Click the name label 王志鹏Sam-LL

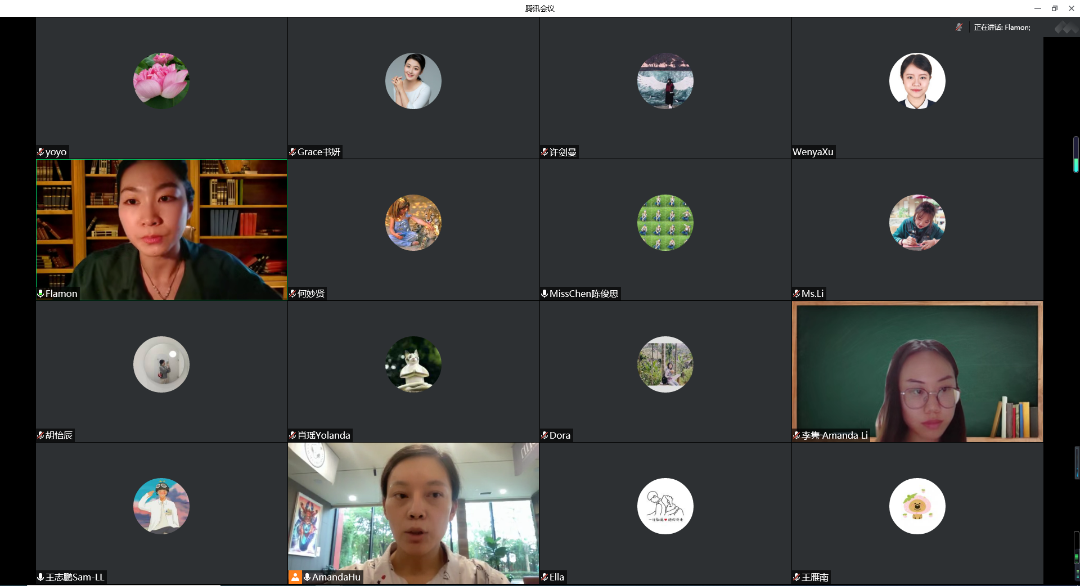click(x=75, y=578)
